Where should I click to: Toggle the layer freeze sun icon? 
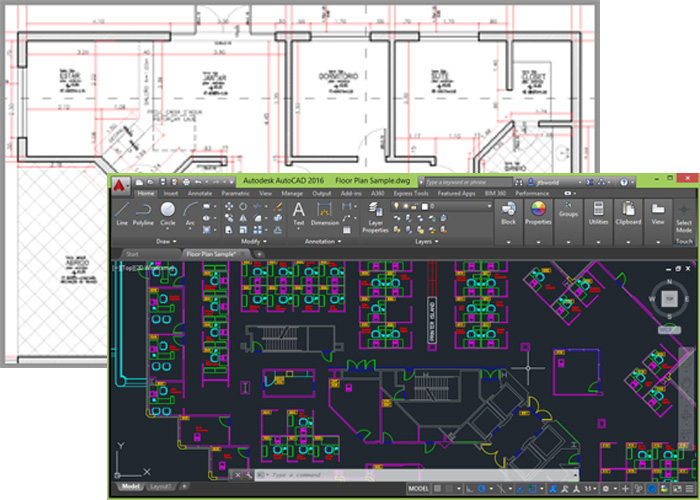405,206
